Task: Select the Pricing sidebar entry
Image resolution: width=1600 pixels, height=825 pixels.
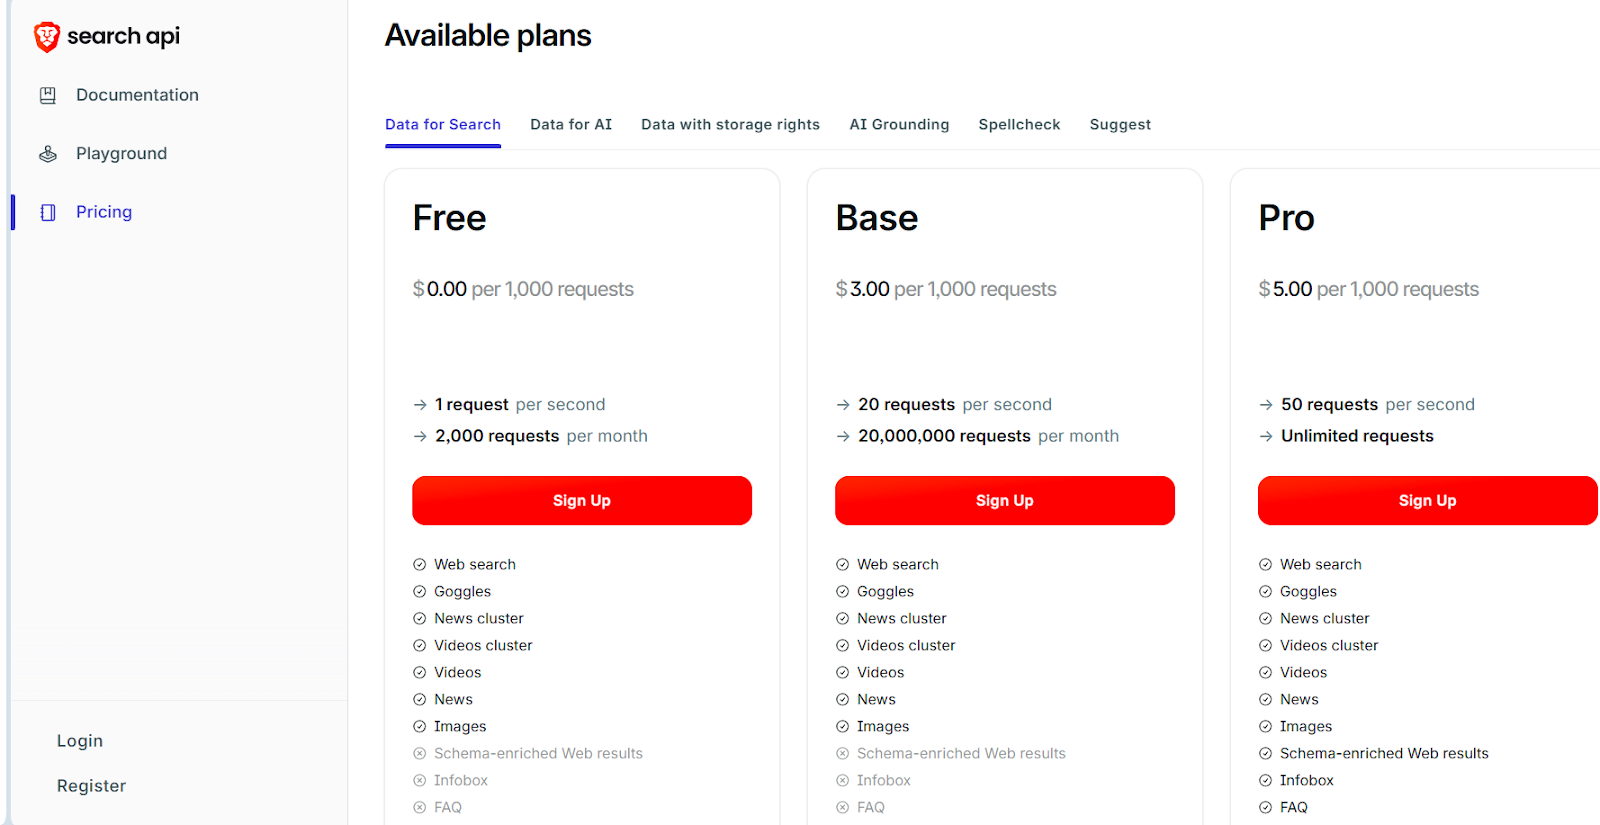Action: [x=103, y=212]
